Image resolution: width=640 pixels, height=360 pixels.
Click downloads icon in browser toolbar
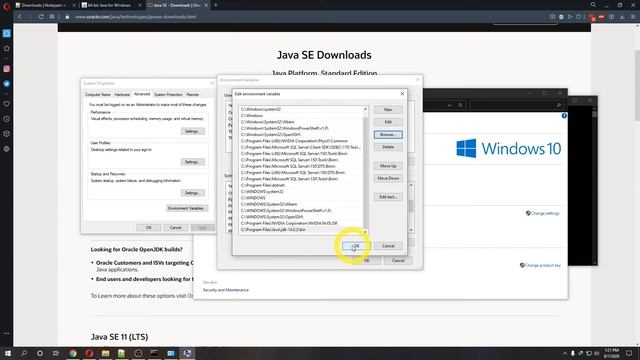(622, 17)
